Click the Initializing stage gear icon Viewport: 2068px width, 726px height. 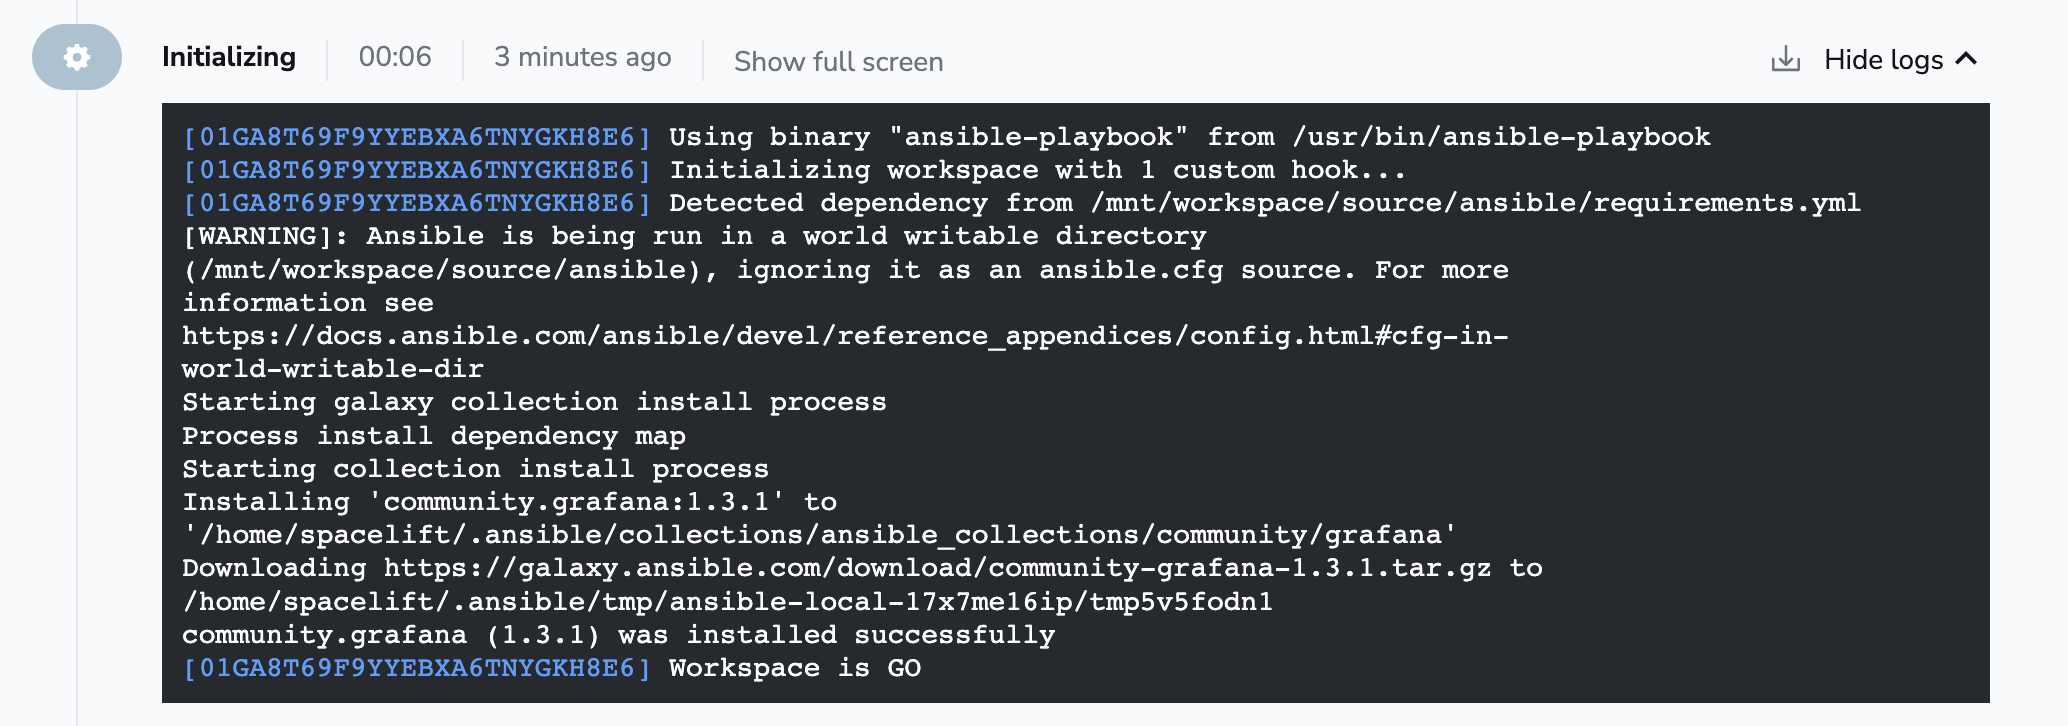coord(77,58)
